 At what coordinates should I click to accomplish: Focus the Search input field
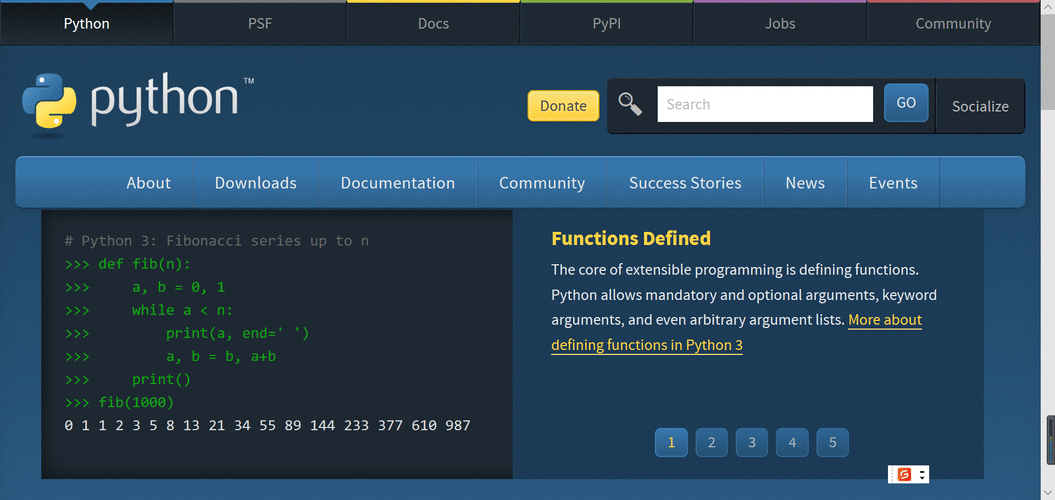[x=765, y=104]
